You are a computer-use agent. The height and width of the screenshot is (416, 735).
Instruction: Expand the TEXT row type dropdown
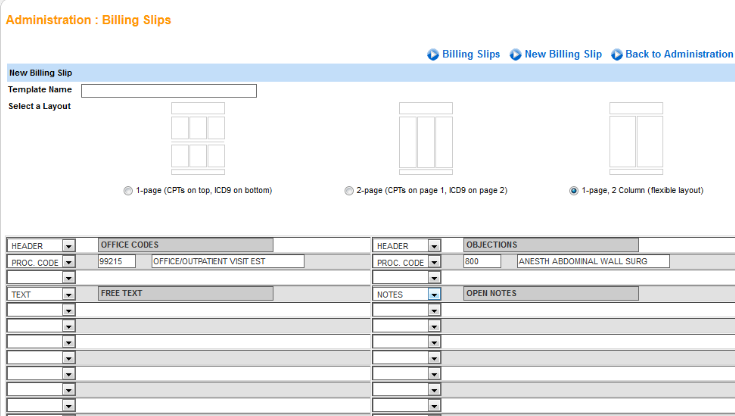68,295
